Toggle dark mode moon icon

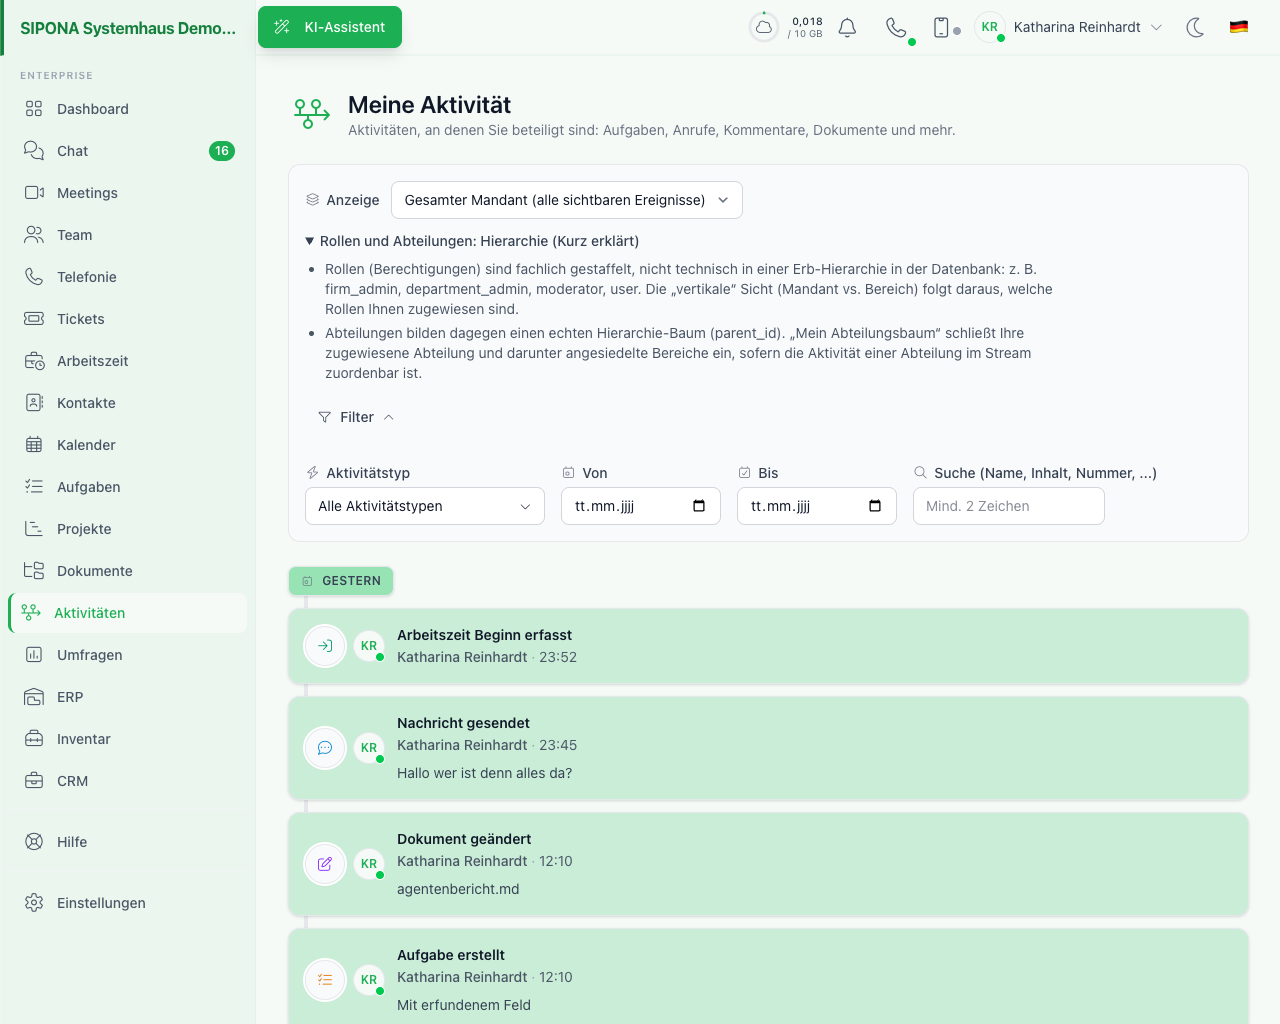(1195, 28)
